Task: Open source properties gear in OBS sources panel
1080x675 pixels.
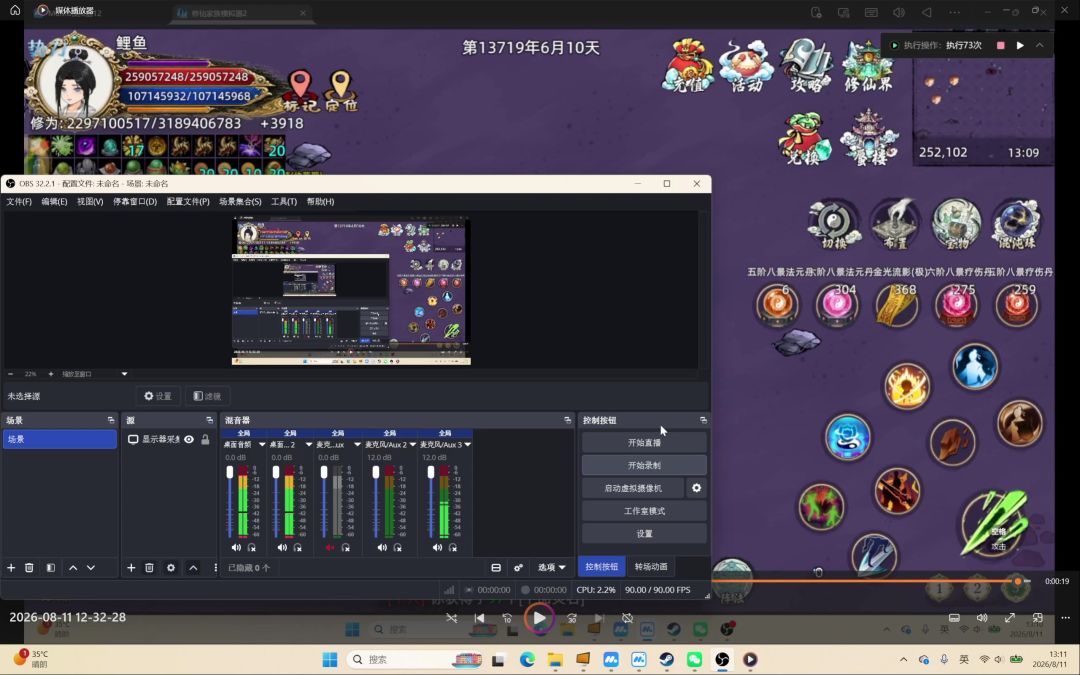Action: click(x=171, y=568)
